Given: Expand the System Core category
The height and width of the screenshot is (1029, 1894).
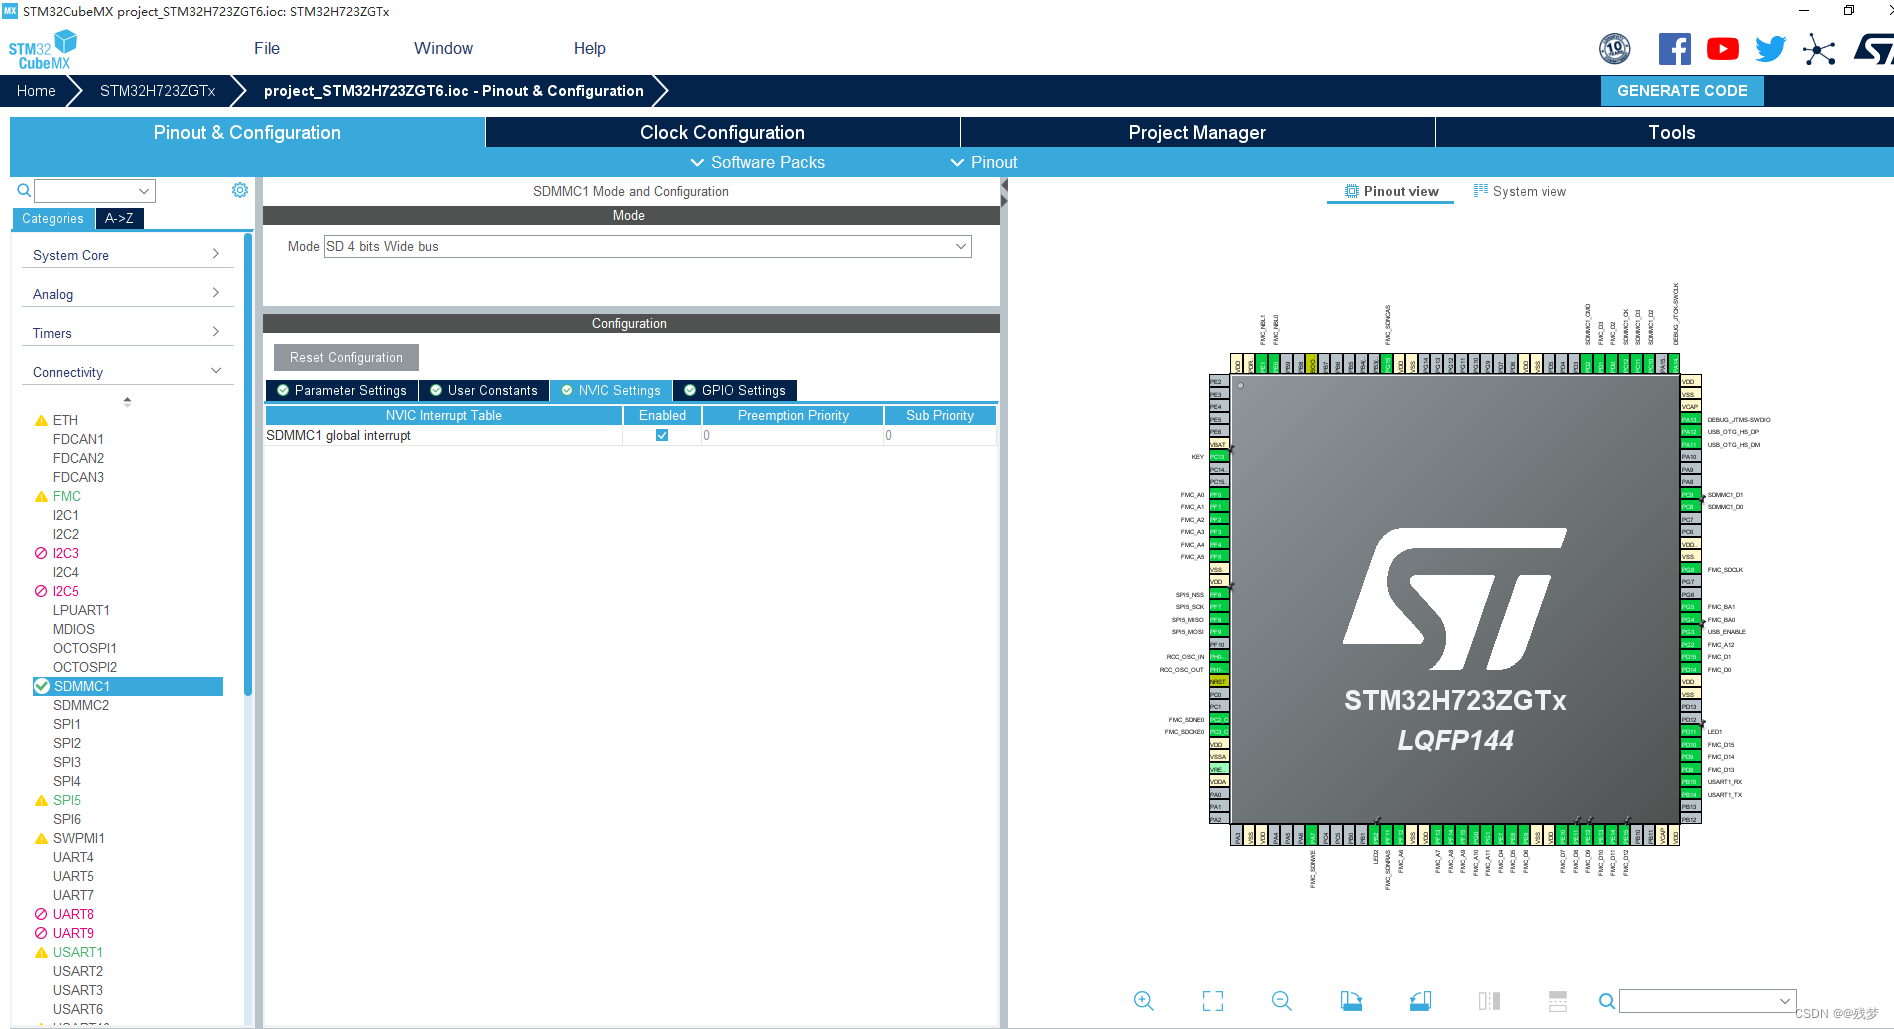Looking at the screenshot, I should click(x=126, y=255).
